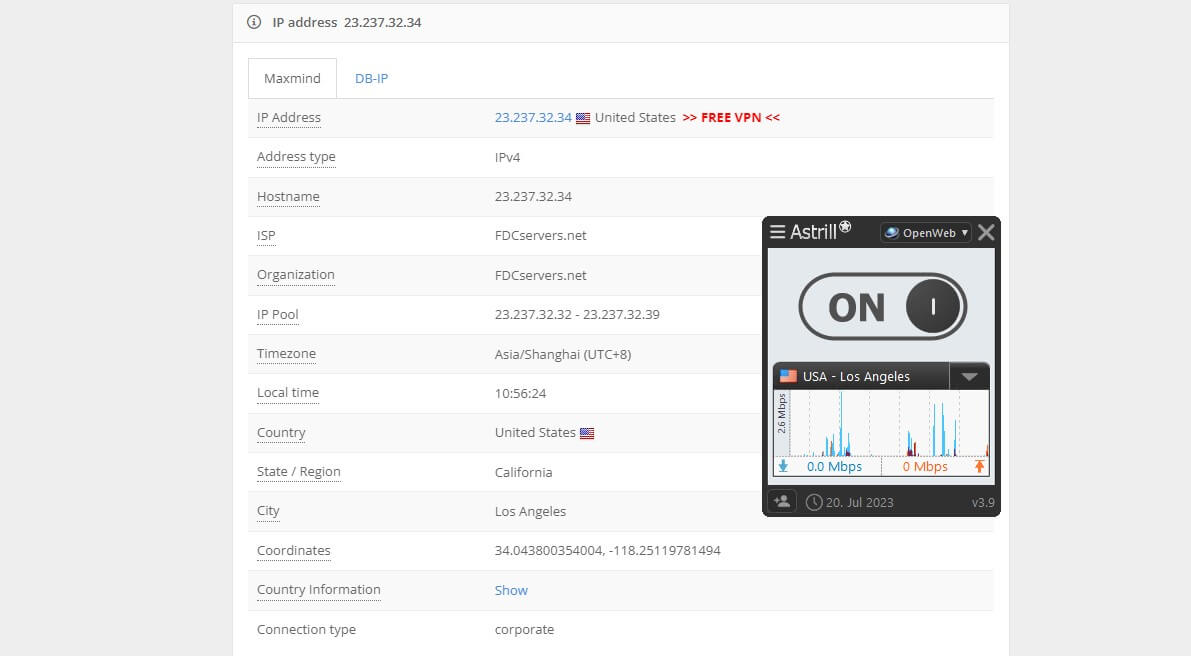Click the Connection type label
1191x656 pixels.
coord(306,629)
